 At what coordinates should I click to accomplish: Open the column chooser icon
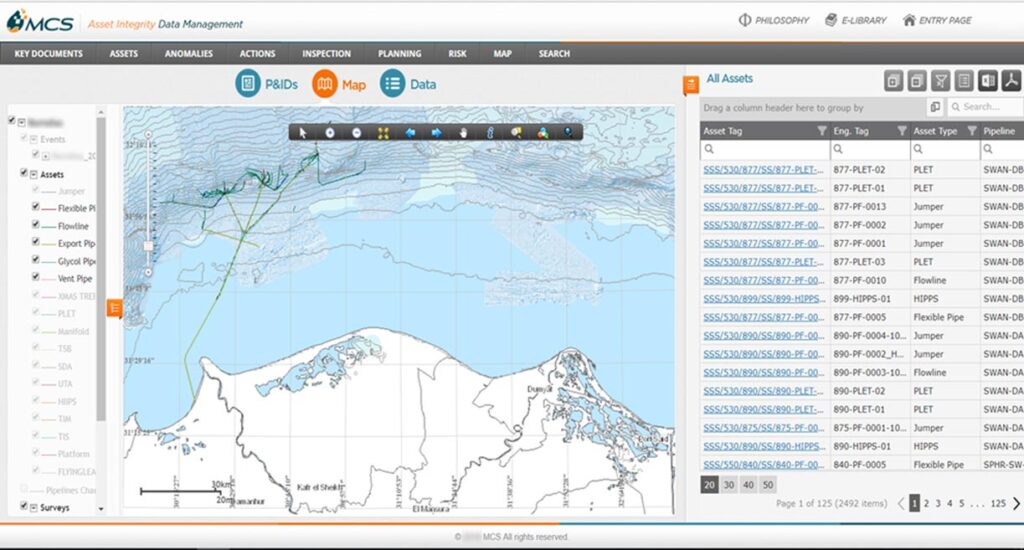click(934, 107)
